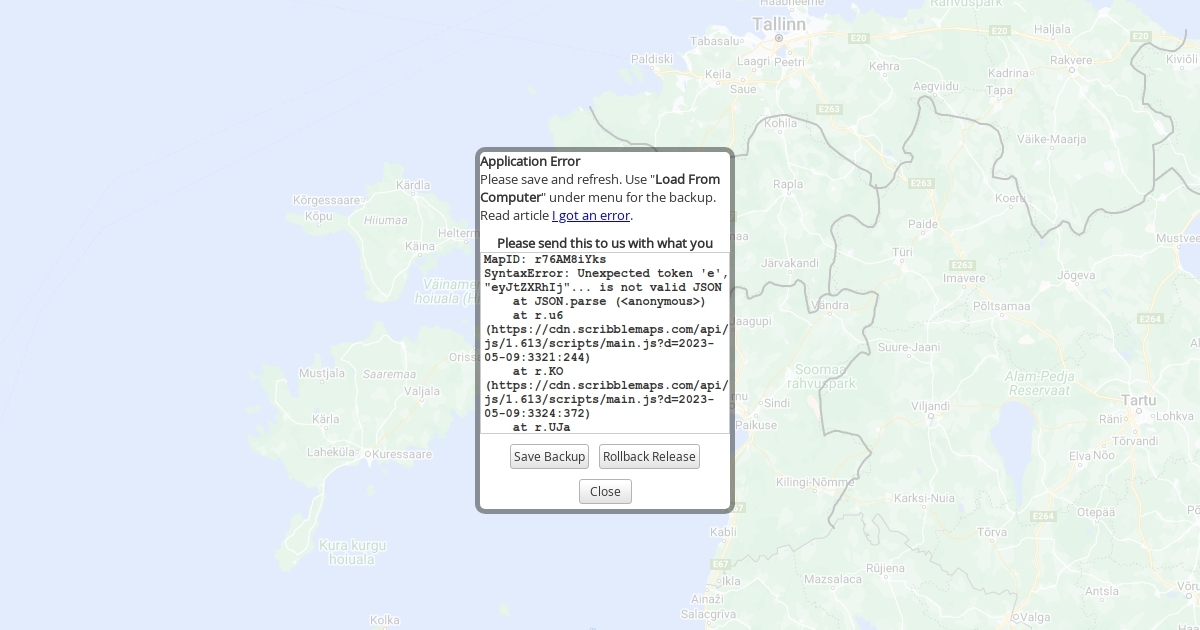Click the Viljandi label on map

[931, 407]
